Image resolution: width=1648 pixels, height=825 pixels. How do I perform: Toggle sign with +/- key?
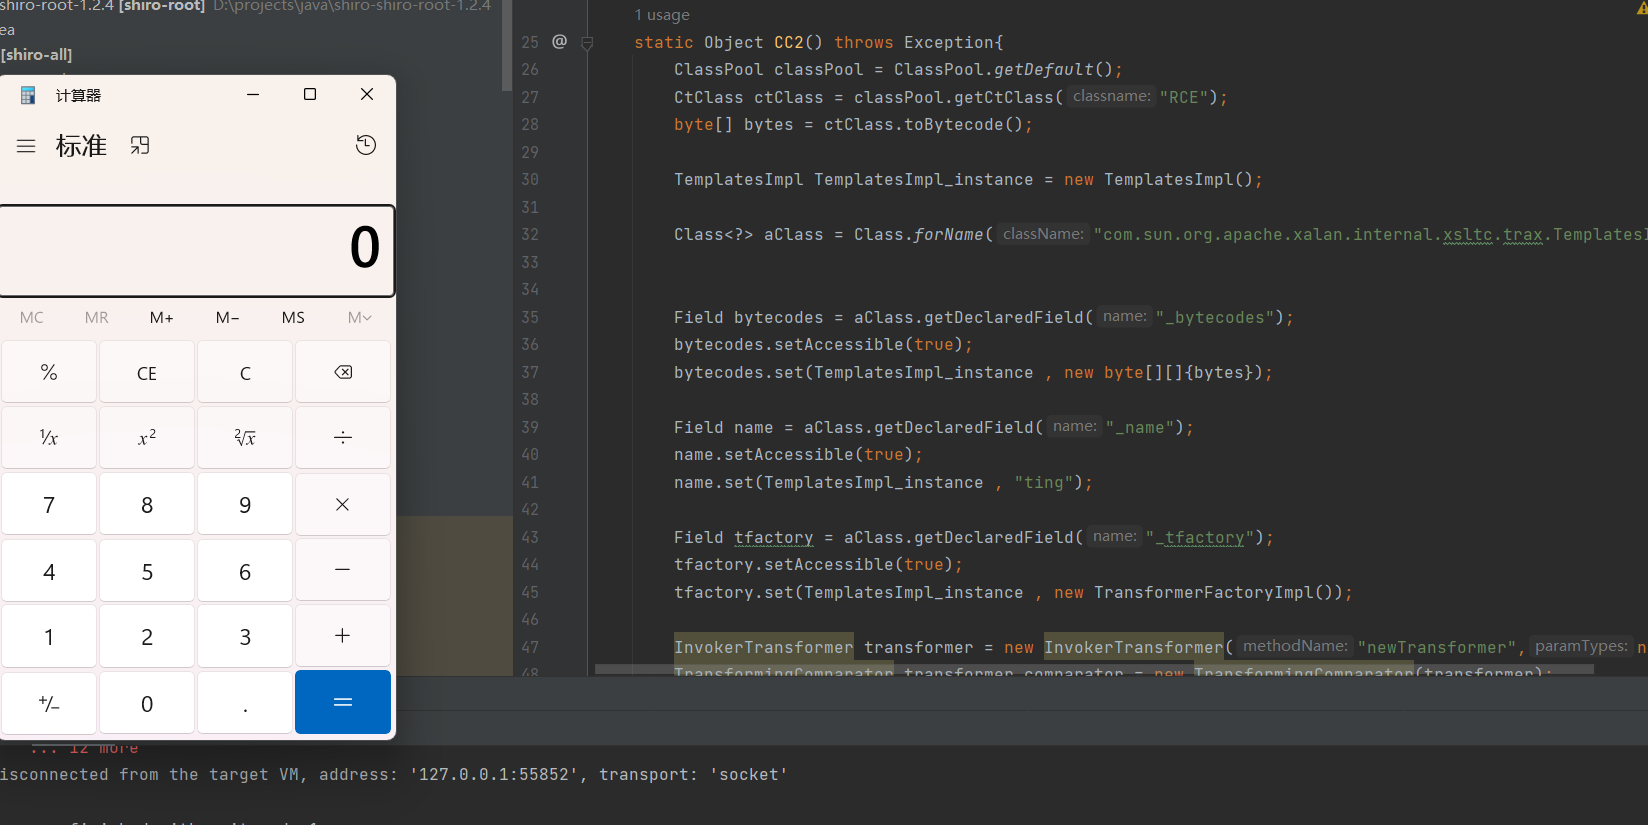pos(49,703)
